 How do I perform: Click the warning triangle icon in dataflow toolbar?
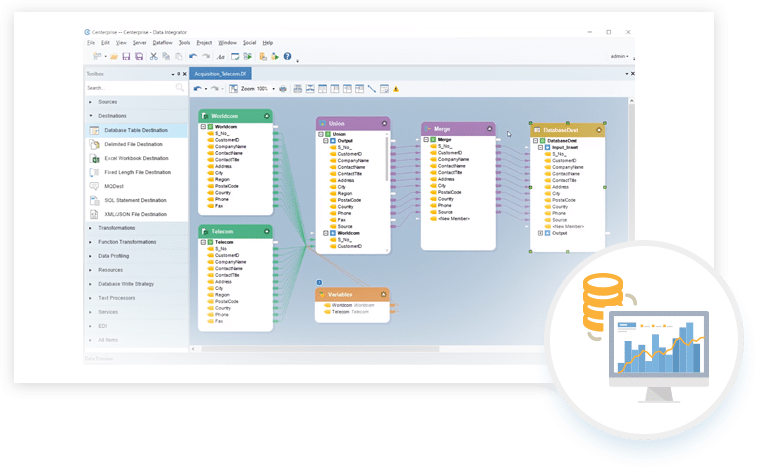coord(396,89)
